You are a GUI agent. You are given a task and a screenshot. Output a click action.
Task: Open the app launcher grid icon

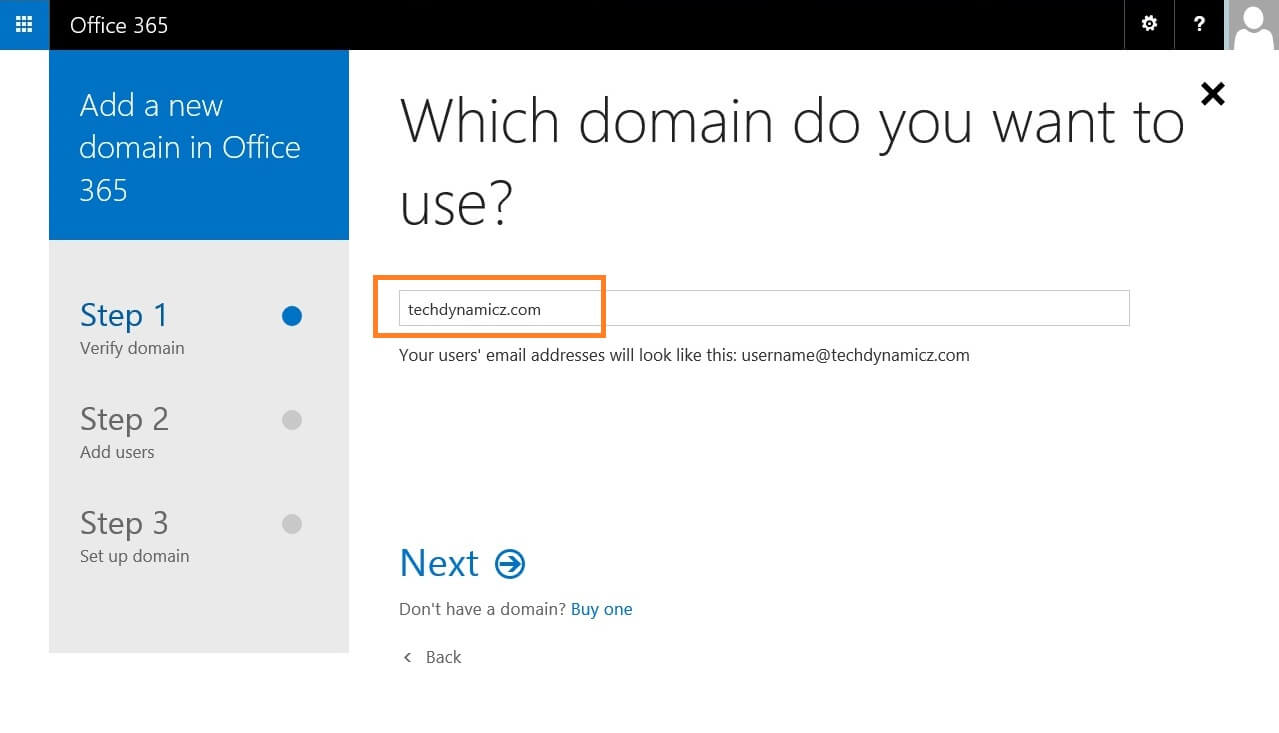[24, 24]
